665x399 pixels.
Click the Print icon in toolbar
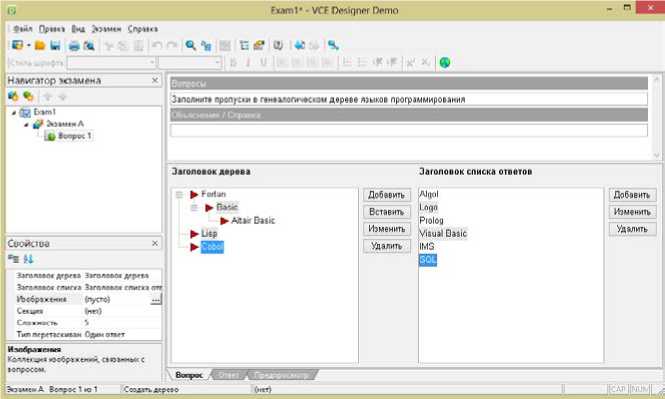[74, 45]
